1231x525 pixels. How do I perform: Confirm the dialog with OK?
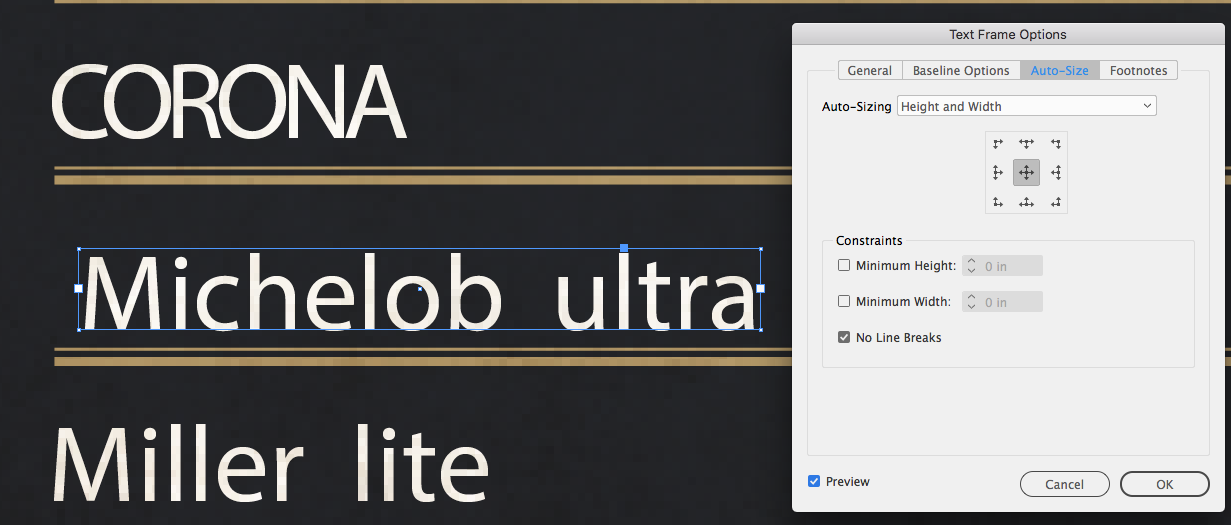pos(1164,484)
